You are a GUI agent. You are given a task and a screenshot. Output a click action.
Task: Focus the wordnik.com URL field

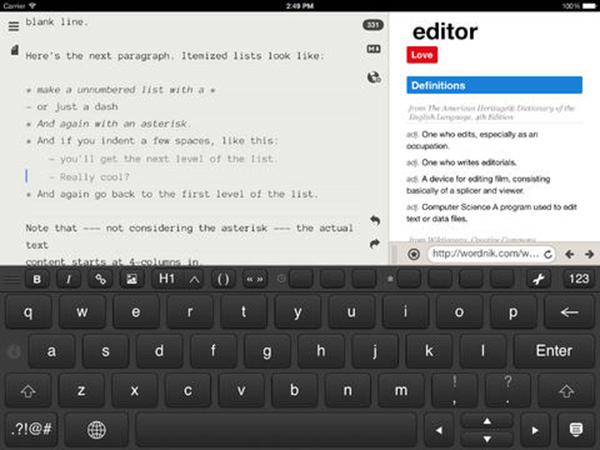coord(486,254)
